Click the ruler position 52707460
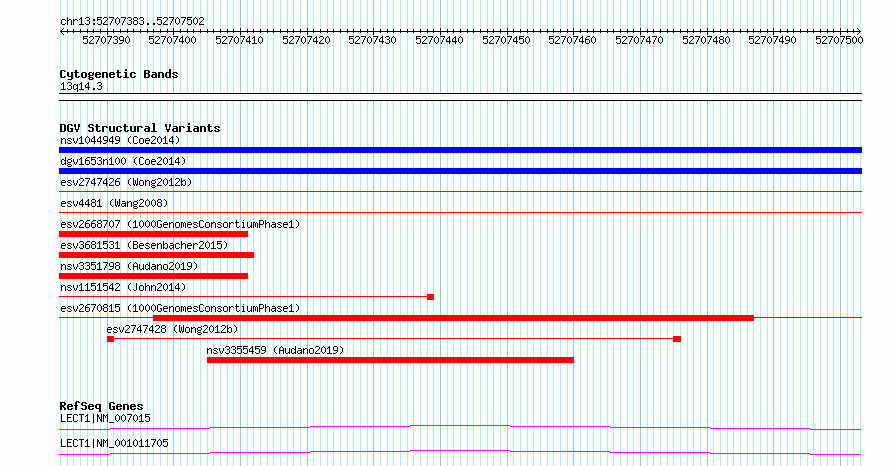The image size is (890, 466). [573, 40]
